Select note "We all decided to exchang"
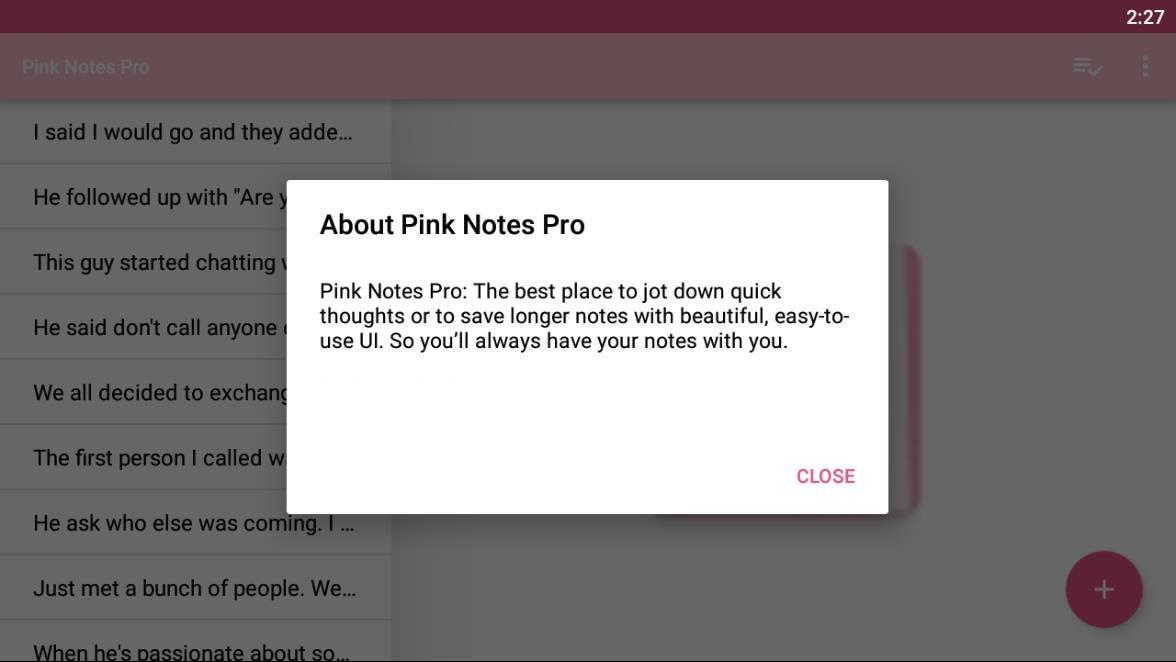The height and width of the screenshot is (662, 1176). tap(143, 393)
